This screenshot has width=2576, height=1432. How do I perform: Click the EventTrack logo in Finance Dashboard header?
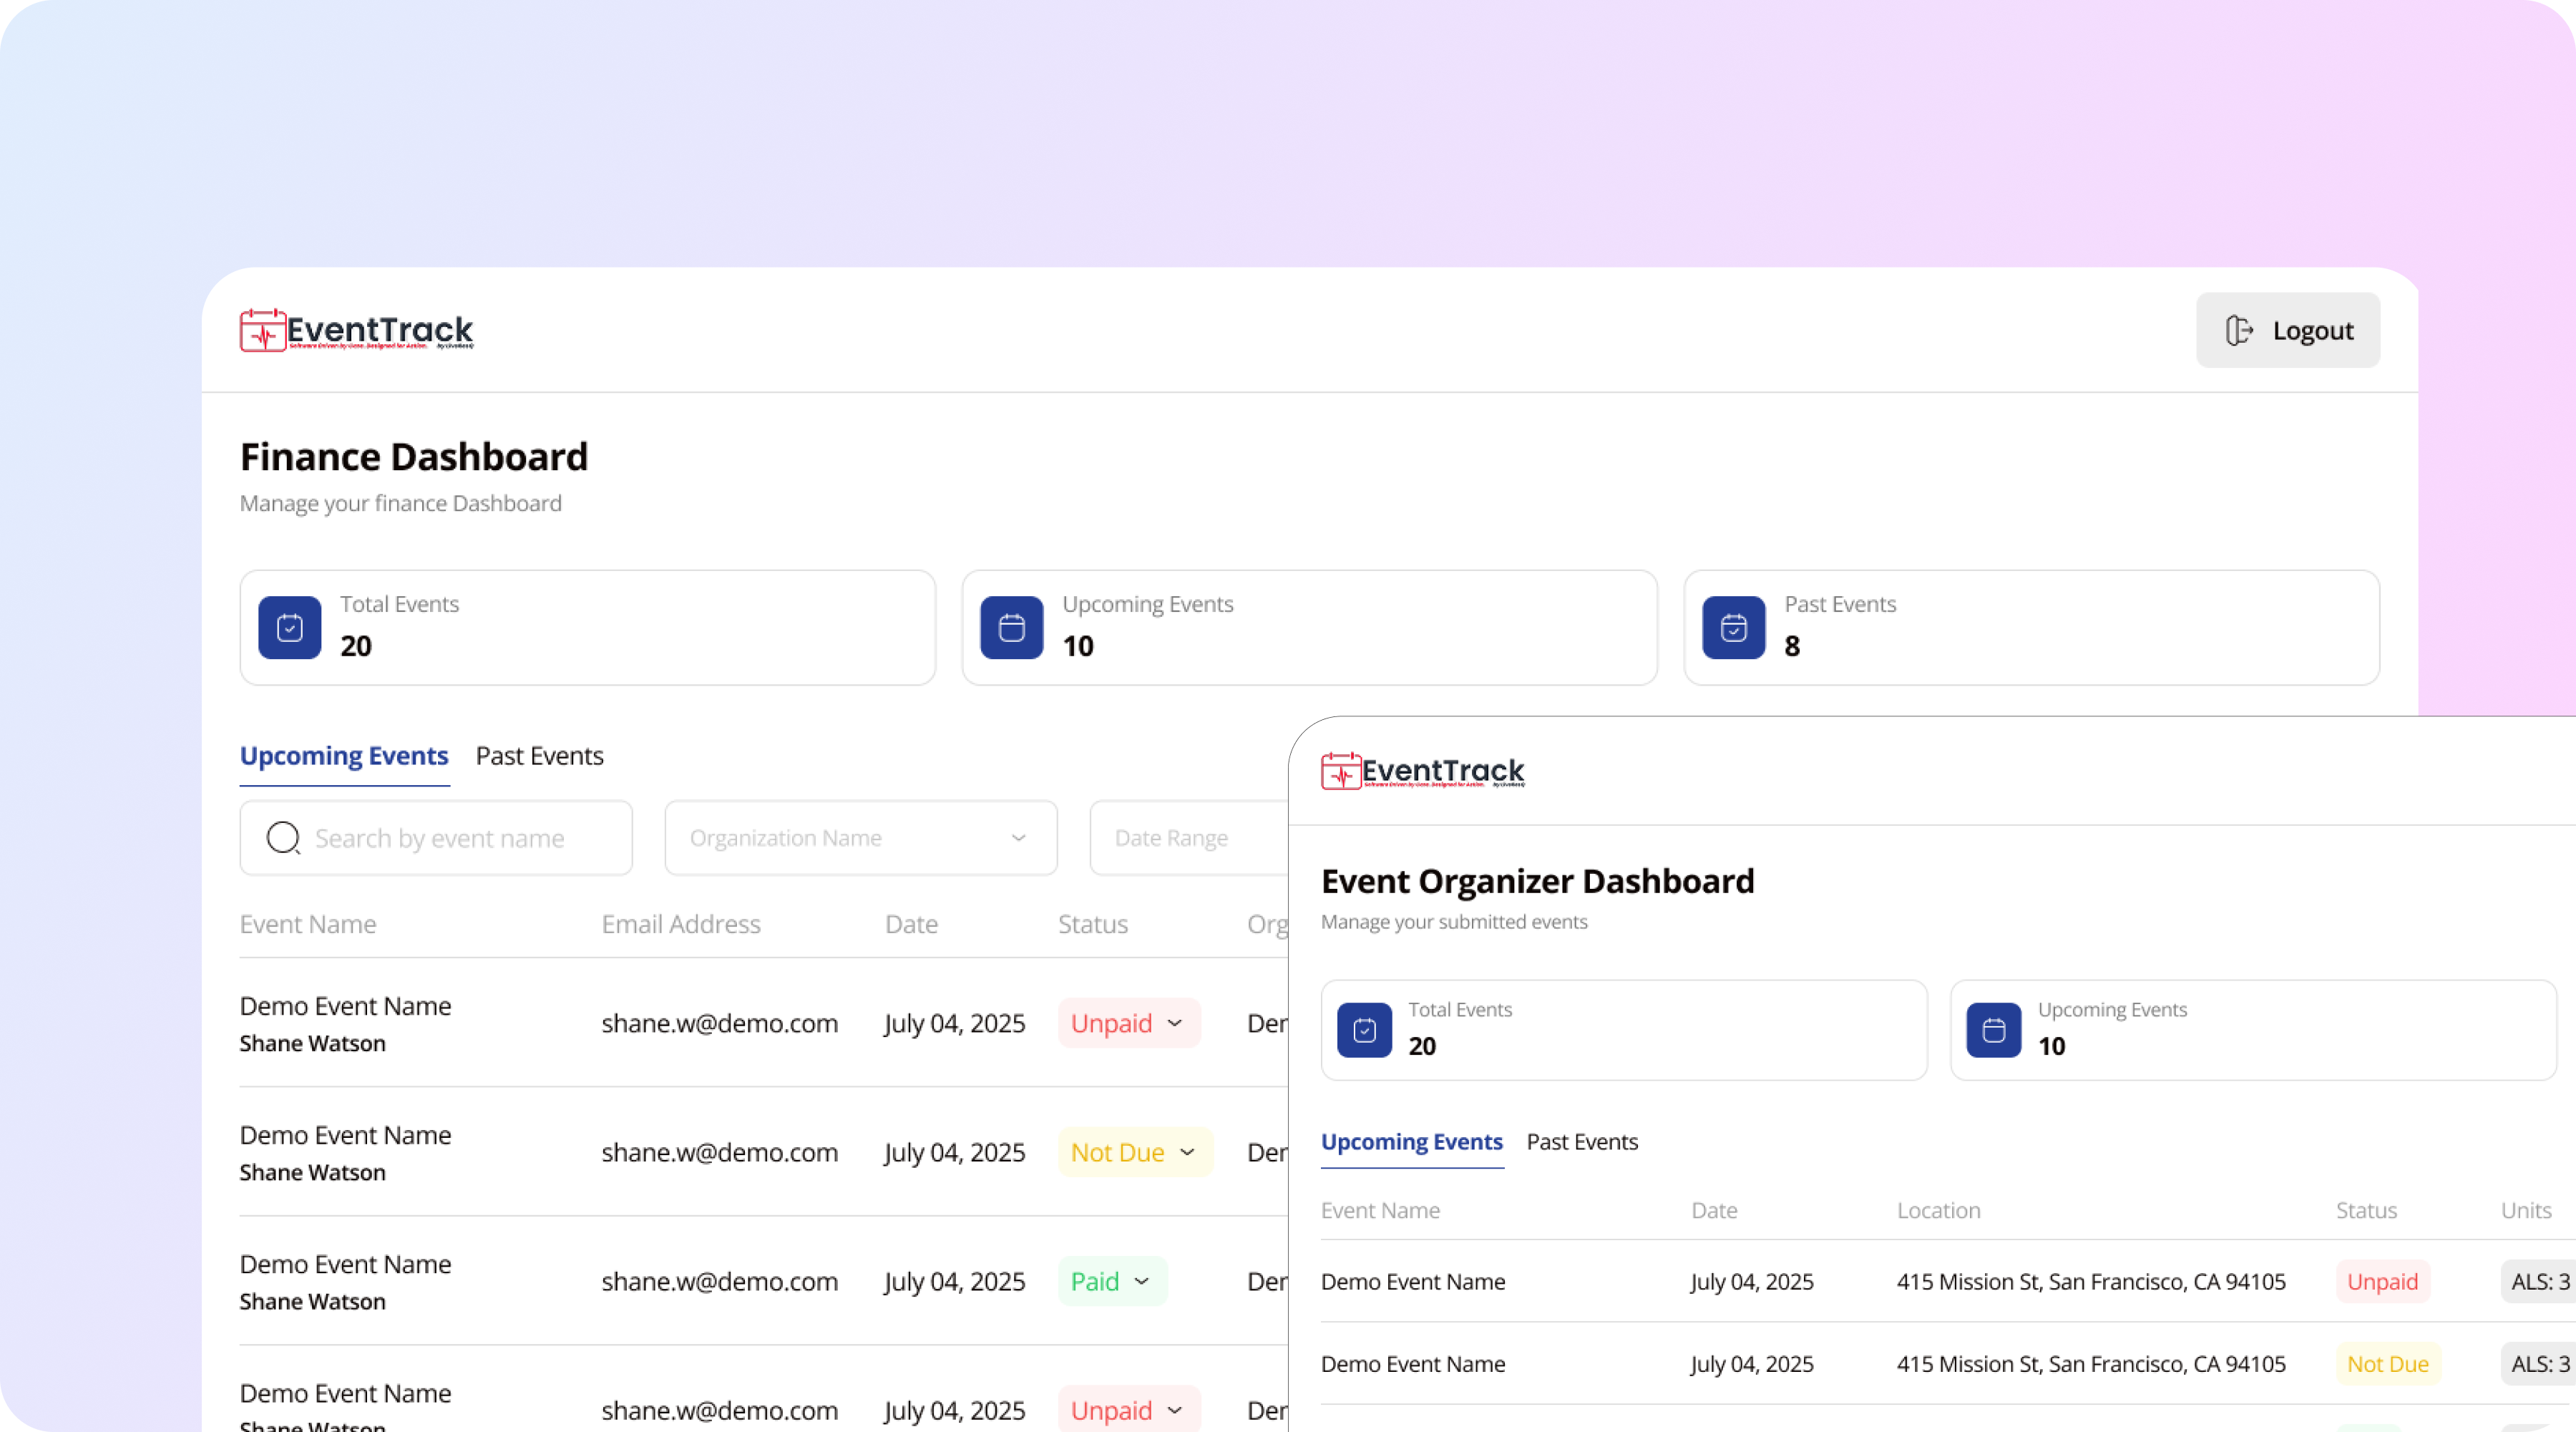click(356, 330)
